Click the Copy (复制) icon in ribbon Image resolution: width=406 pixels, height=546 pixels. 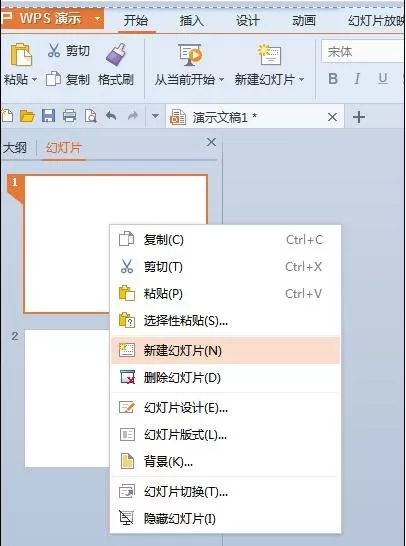coord(53,79)
